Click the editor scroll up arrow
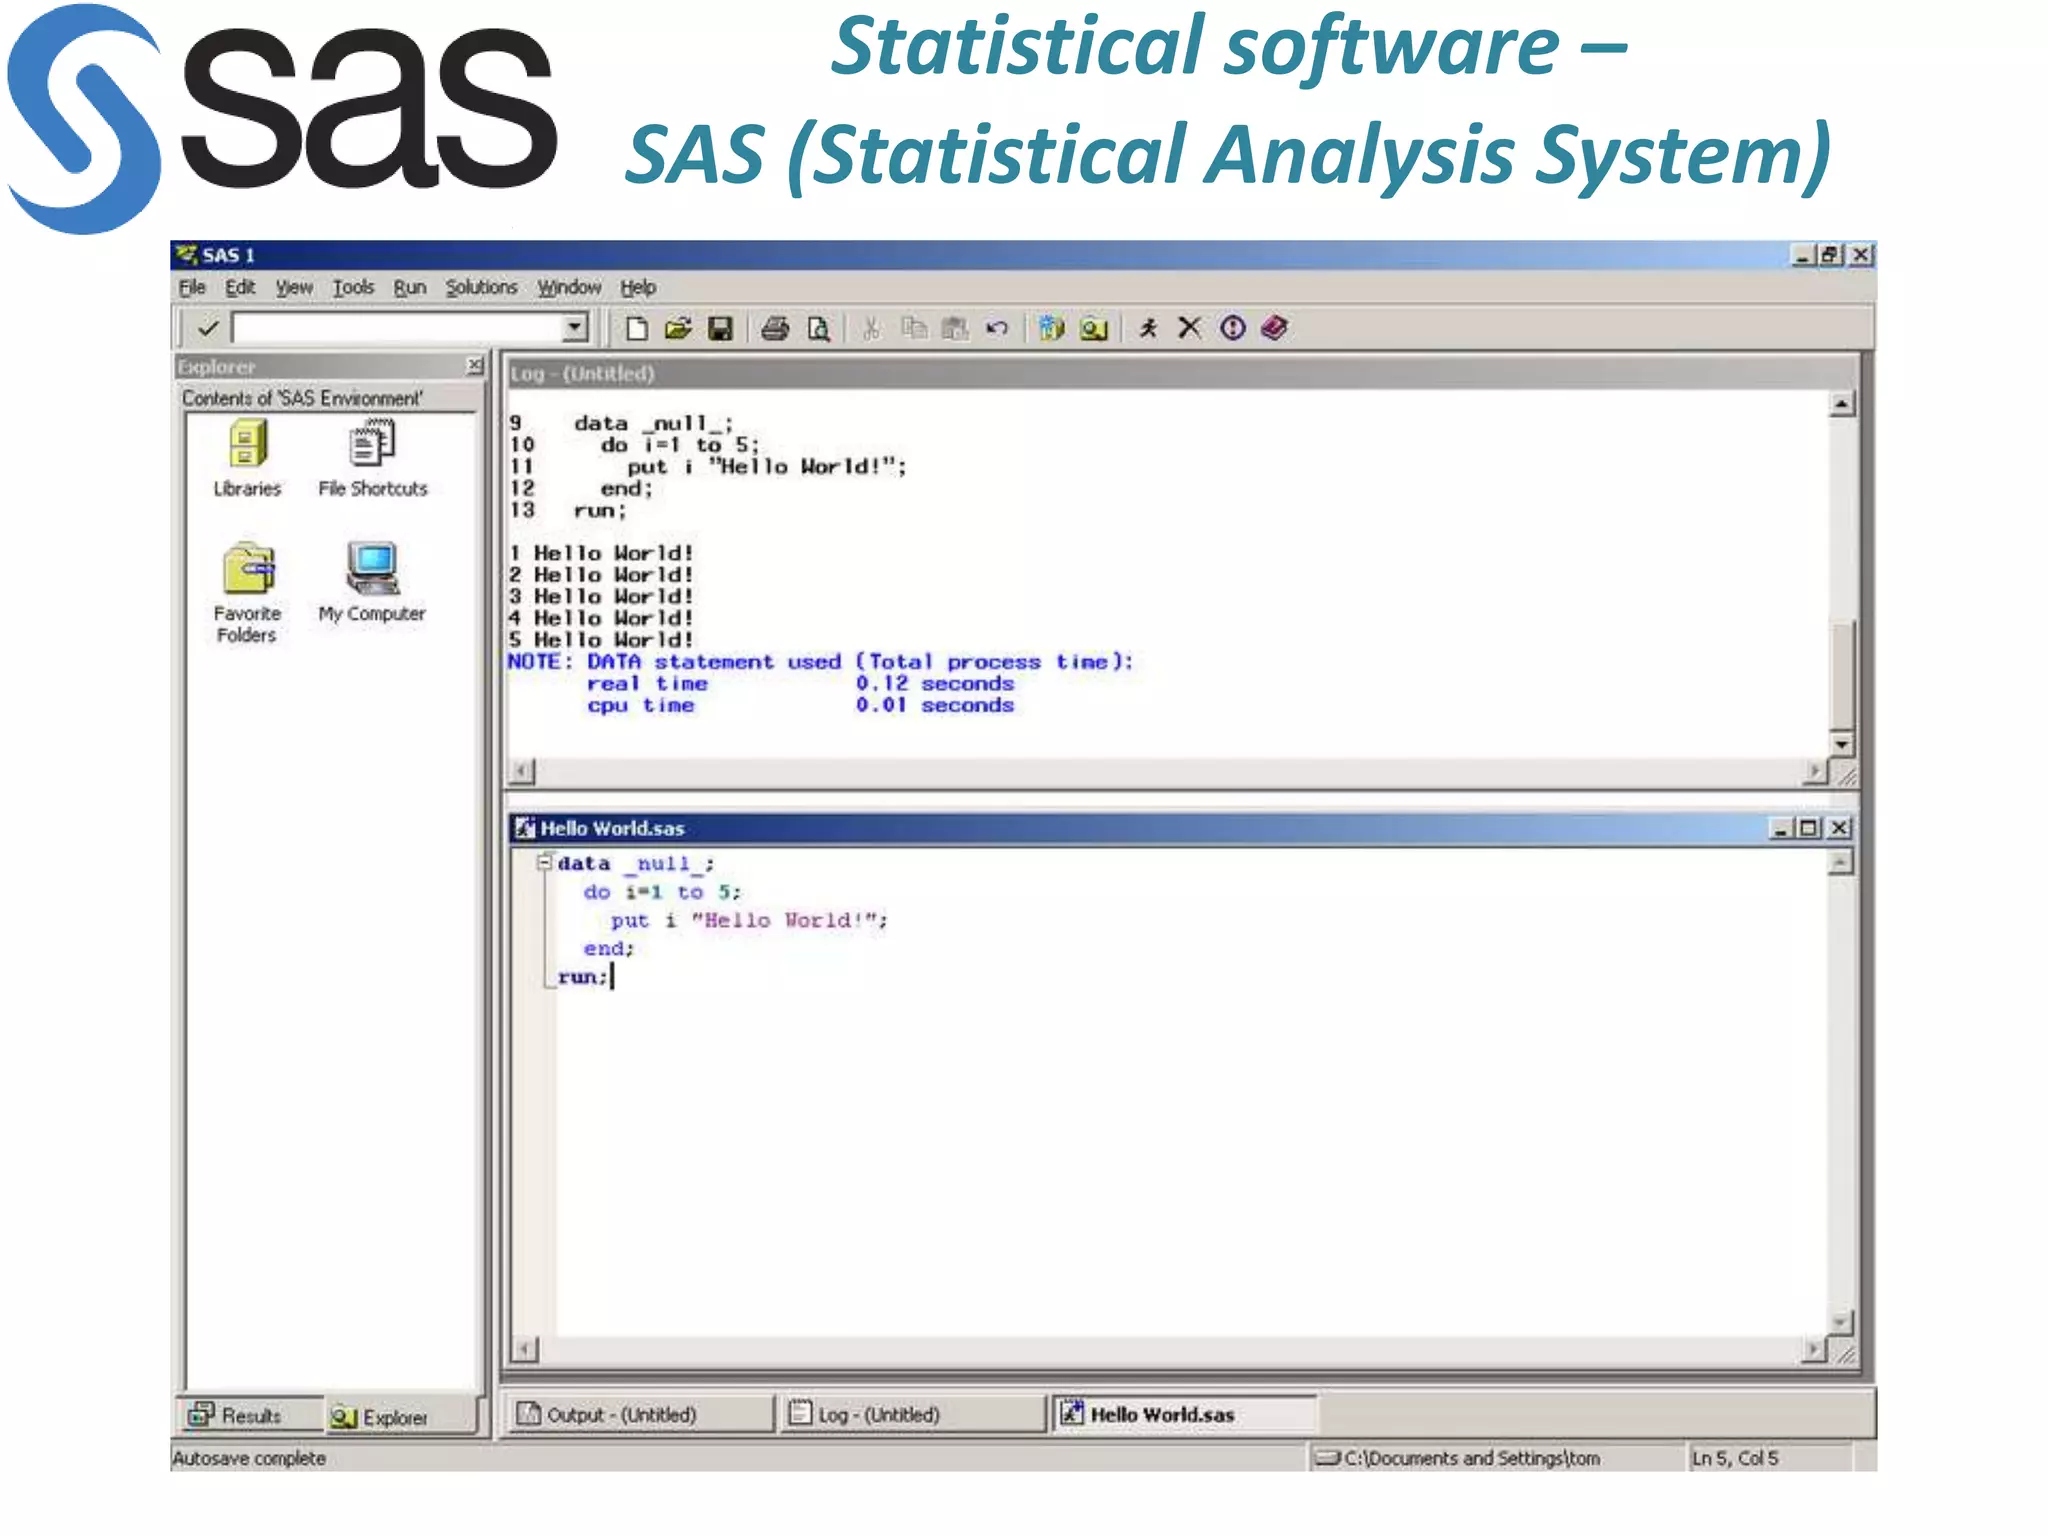2048x1536 pixels. 1840,862
